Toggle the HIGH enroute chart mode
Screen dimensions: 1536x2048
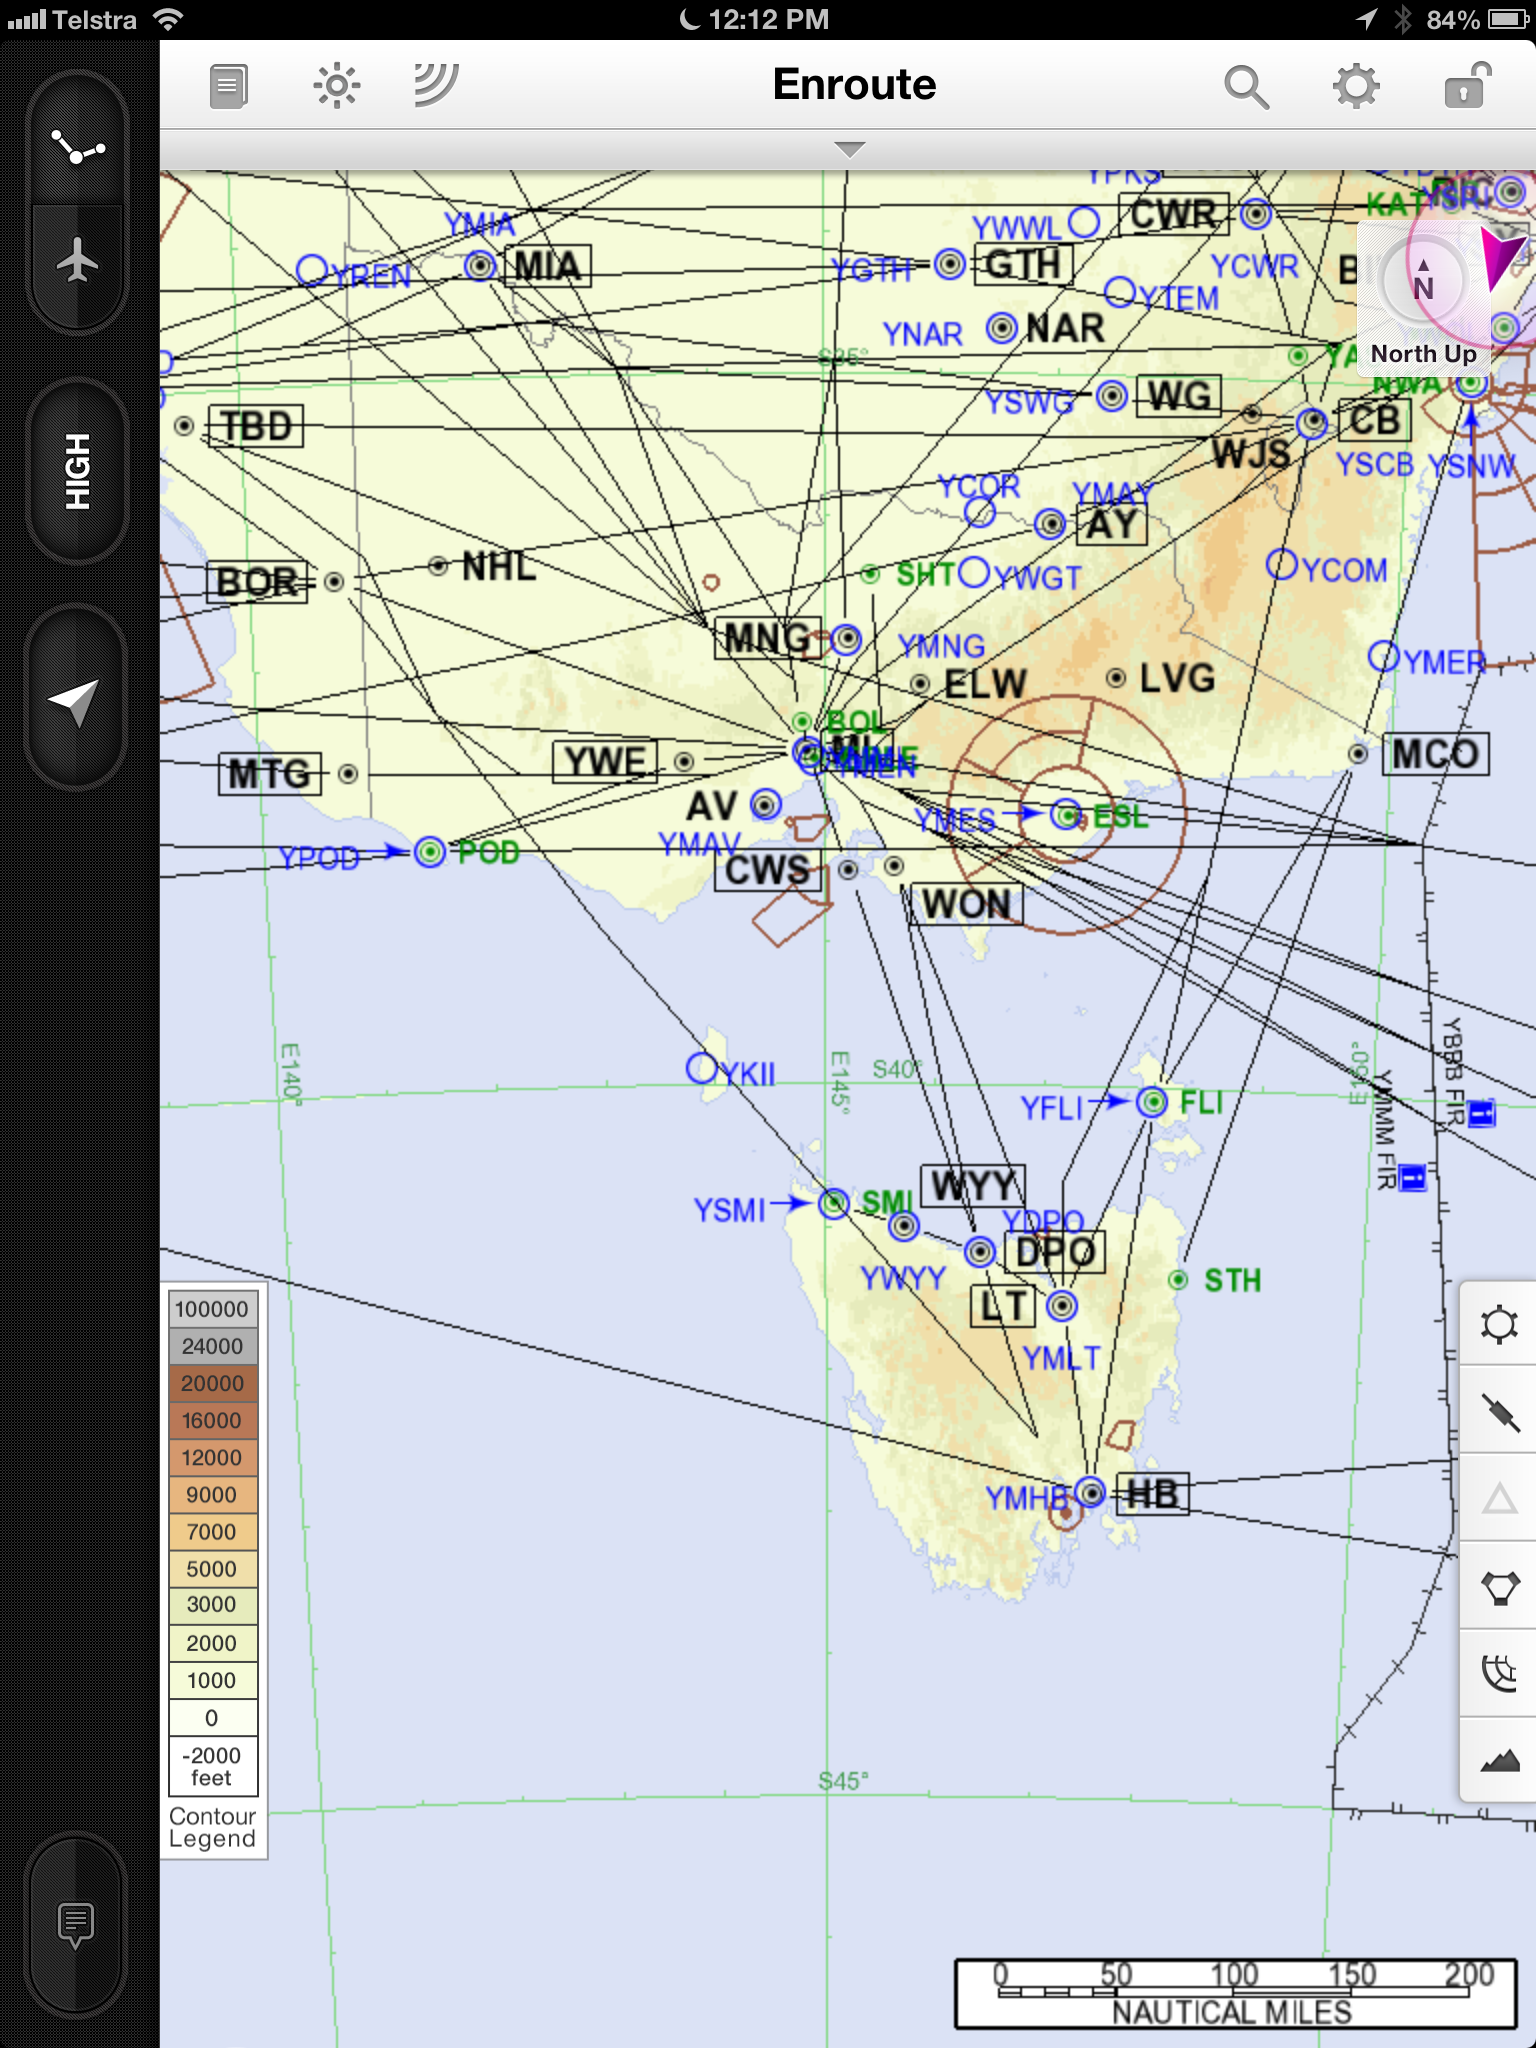click(77, 471)
